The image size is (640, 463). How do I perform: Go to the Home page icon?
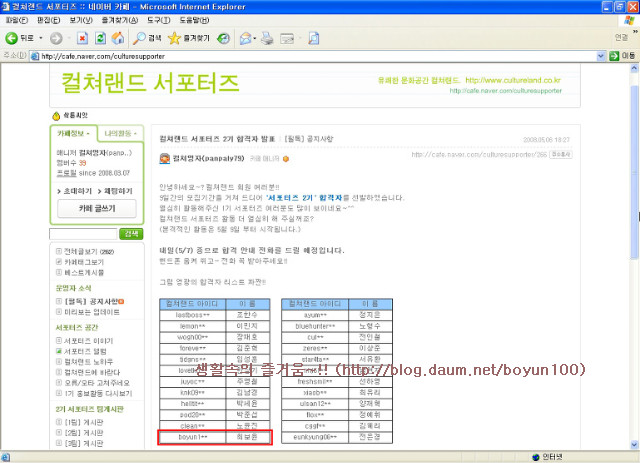(118, 38)
